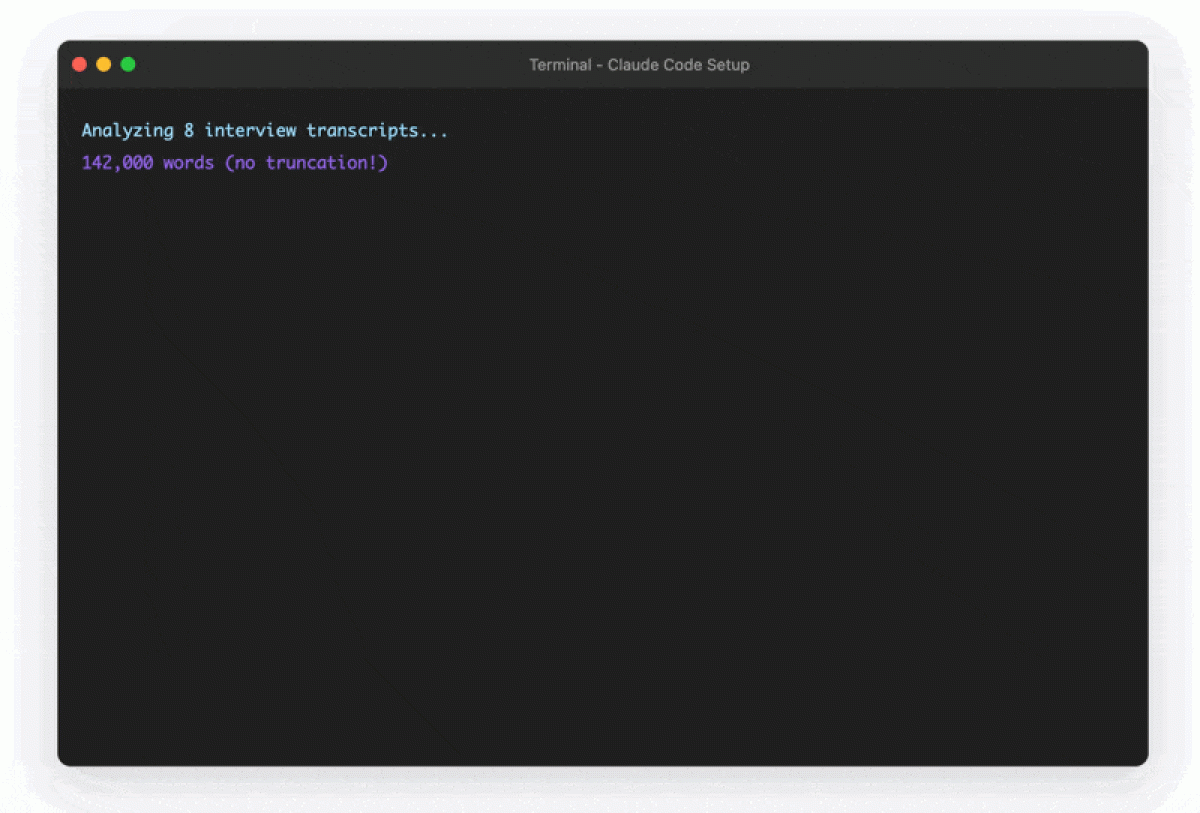Click the "Analyzing 8 interview transcripts..." output line

tap(265, 131)
